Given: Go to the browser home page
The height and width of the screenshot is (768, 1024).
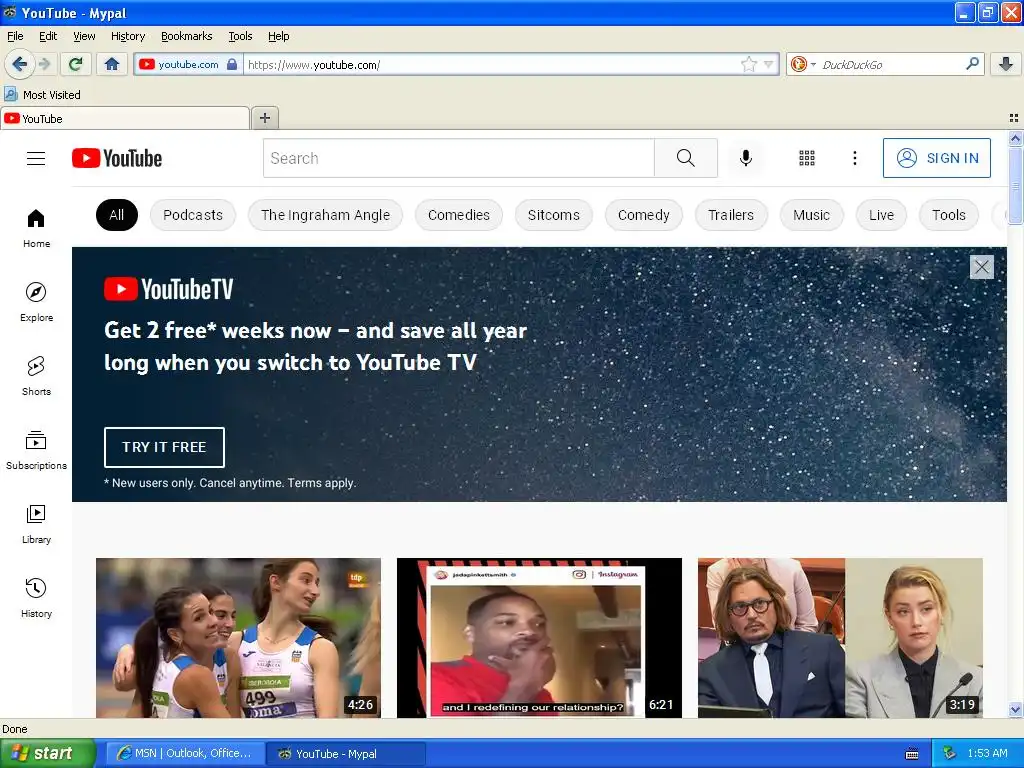Looking at the screenshot, I should [112, 64].
